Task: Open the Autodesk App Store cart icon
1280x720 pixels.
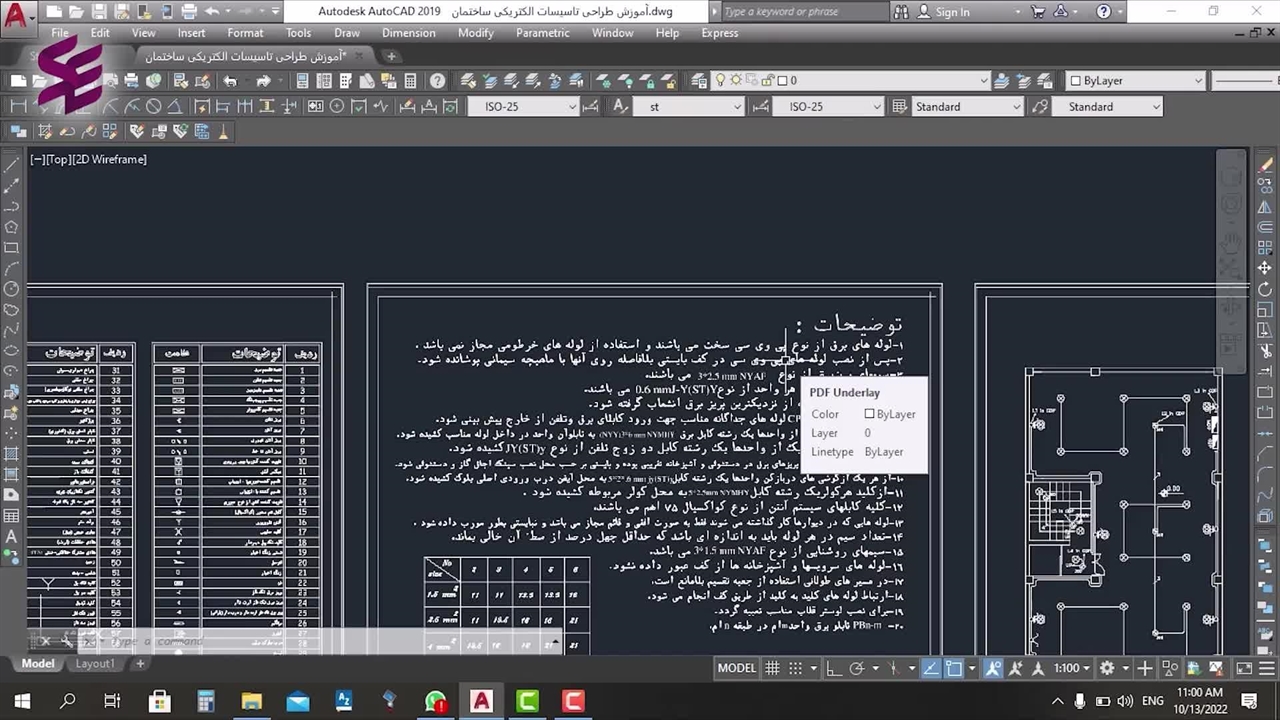Action: (x=1037, y=12)
